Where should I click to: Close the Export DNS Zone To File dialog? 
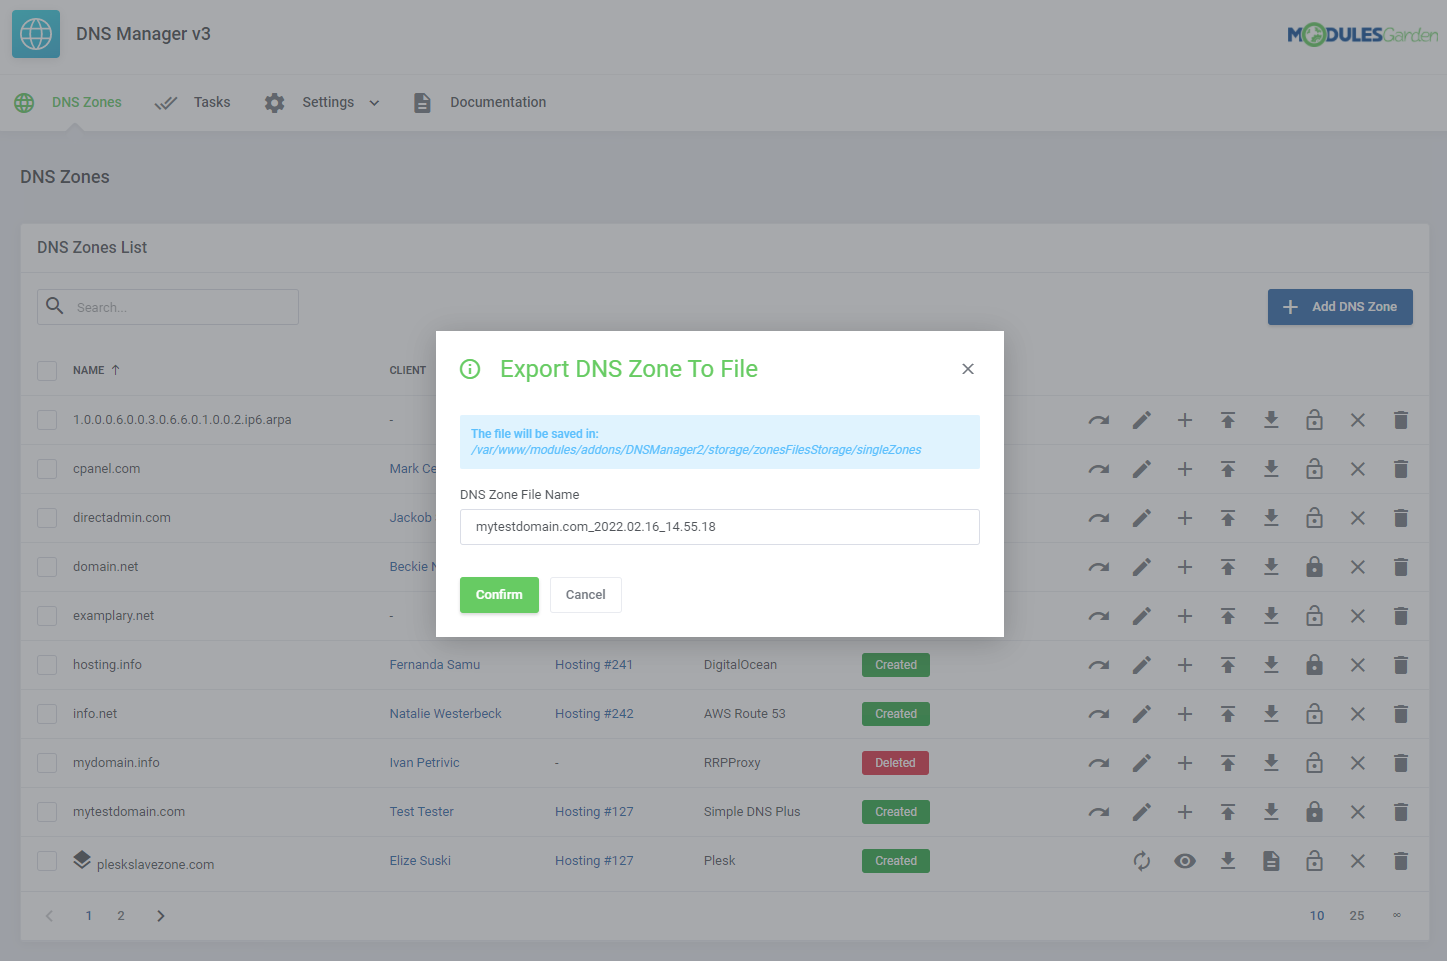(967, 369)
